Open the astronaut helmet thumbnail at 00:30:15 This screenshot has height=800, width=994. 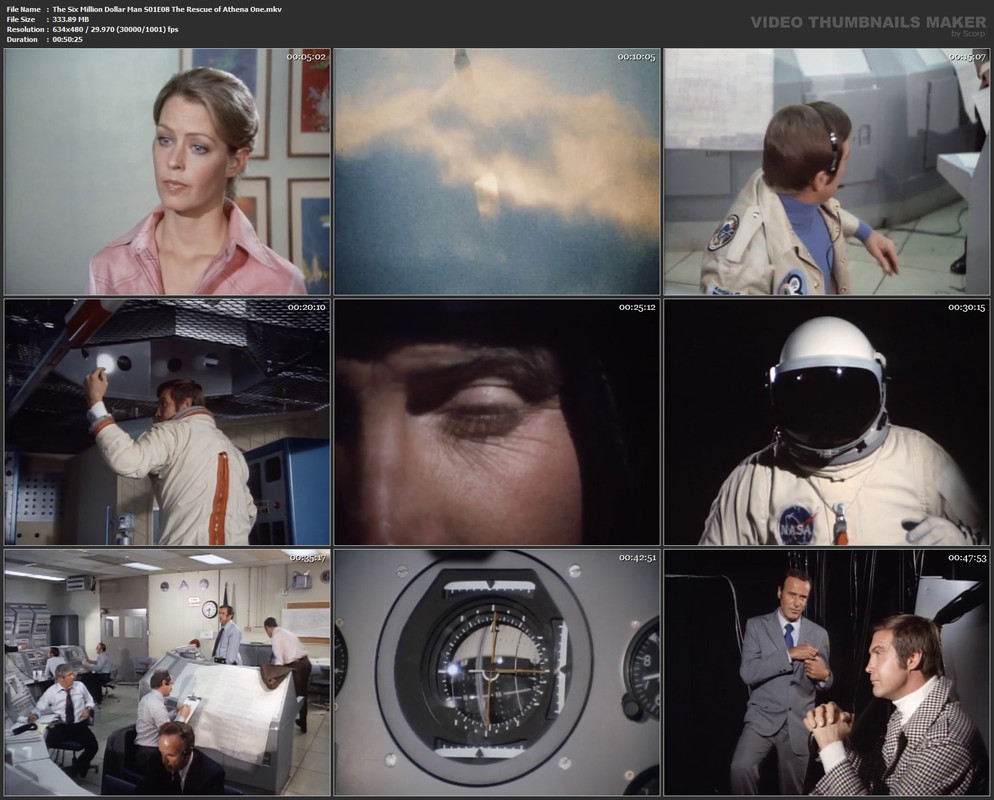pyautogui.click(x=827, y=422)
